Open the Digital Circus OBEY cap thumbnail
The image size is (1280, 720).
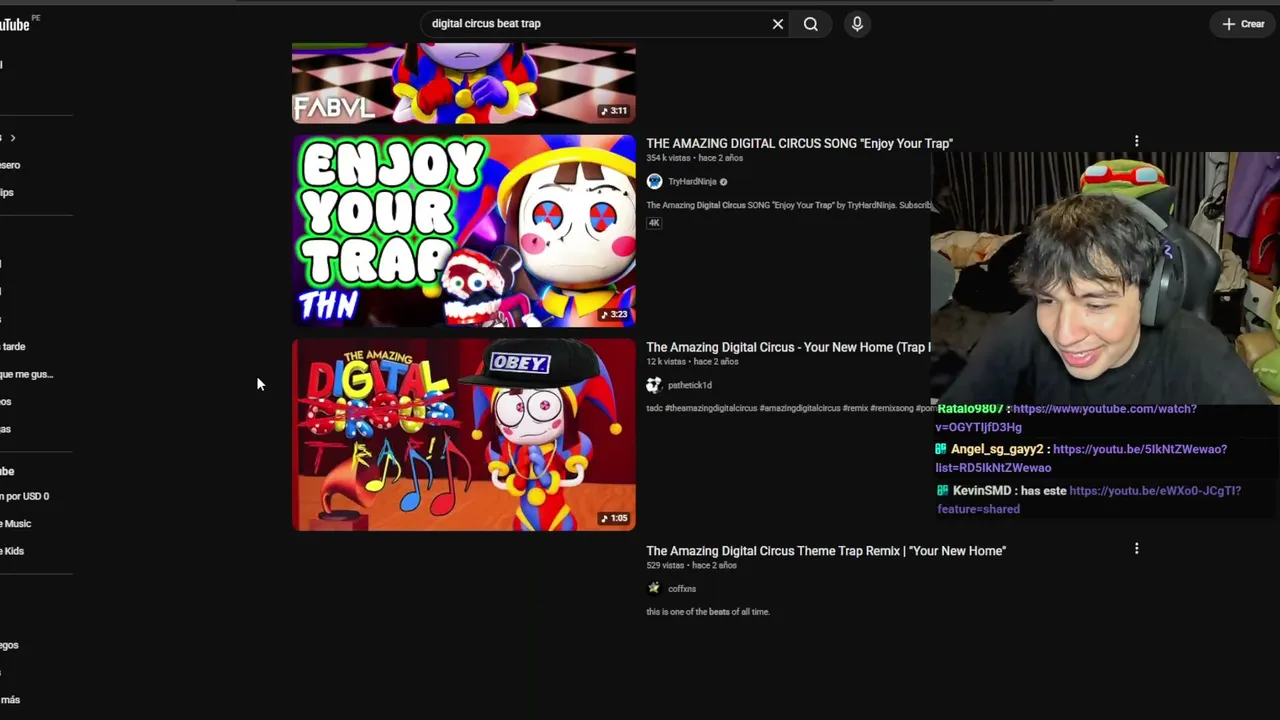(464, 435)
